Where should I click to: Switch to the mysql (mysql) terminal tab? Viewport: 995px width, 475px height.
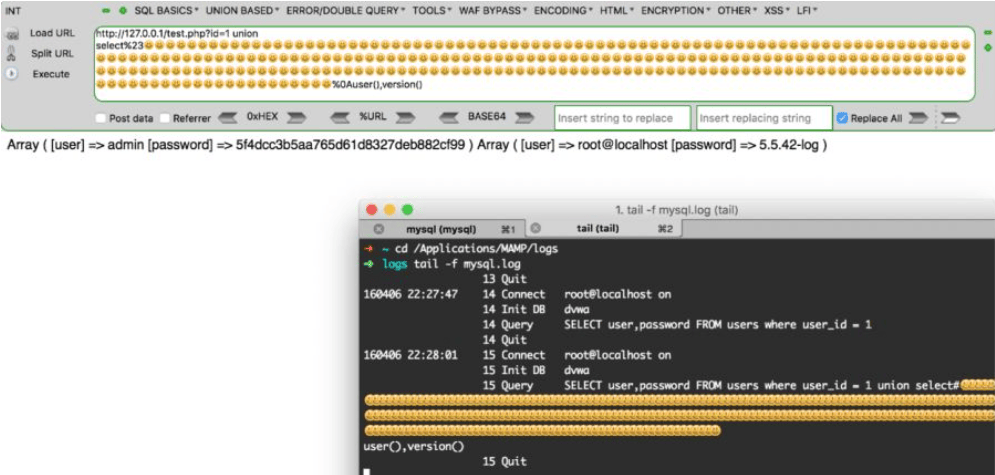coord(441,229)
